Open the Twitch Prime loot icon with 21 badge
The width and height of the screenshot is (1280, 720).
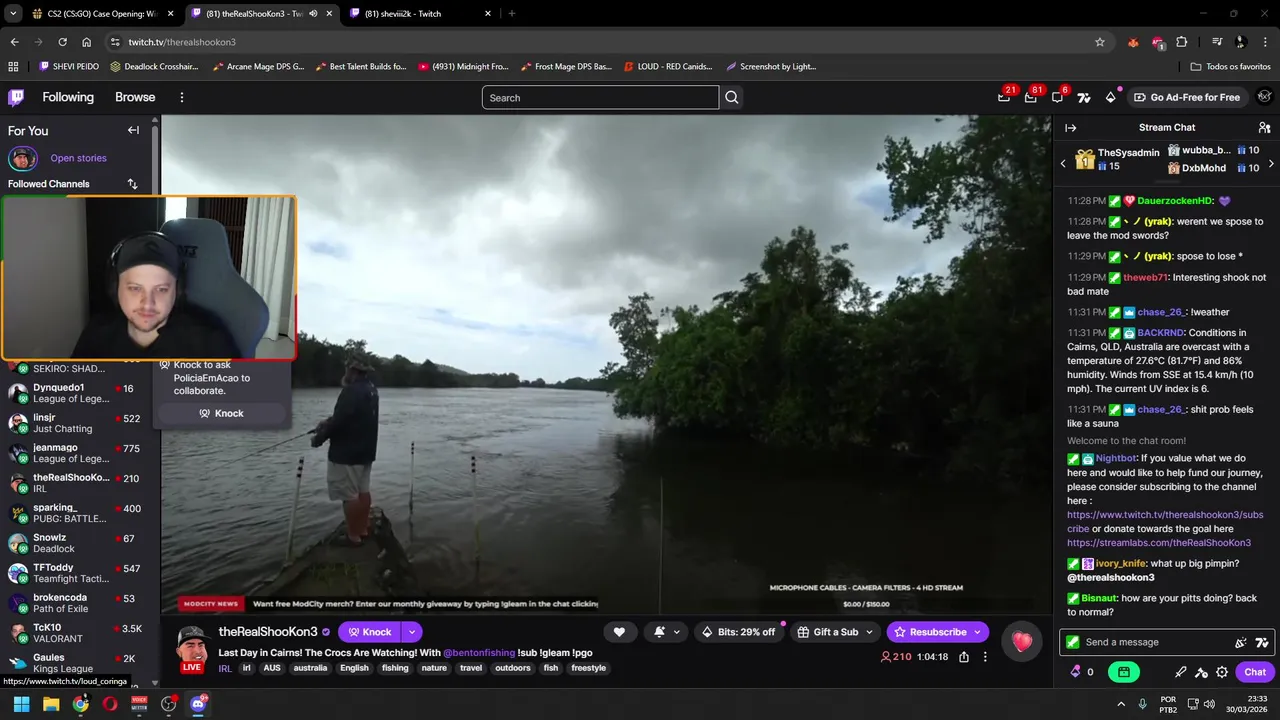[1004, 97]
